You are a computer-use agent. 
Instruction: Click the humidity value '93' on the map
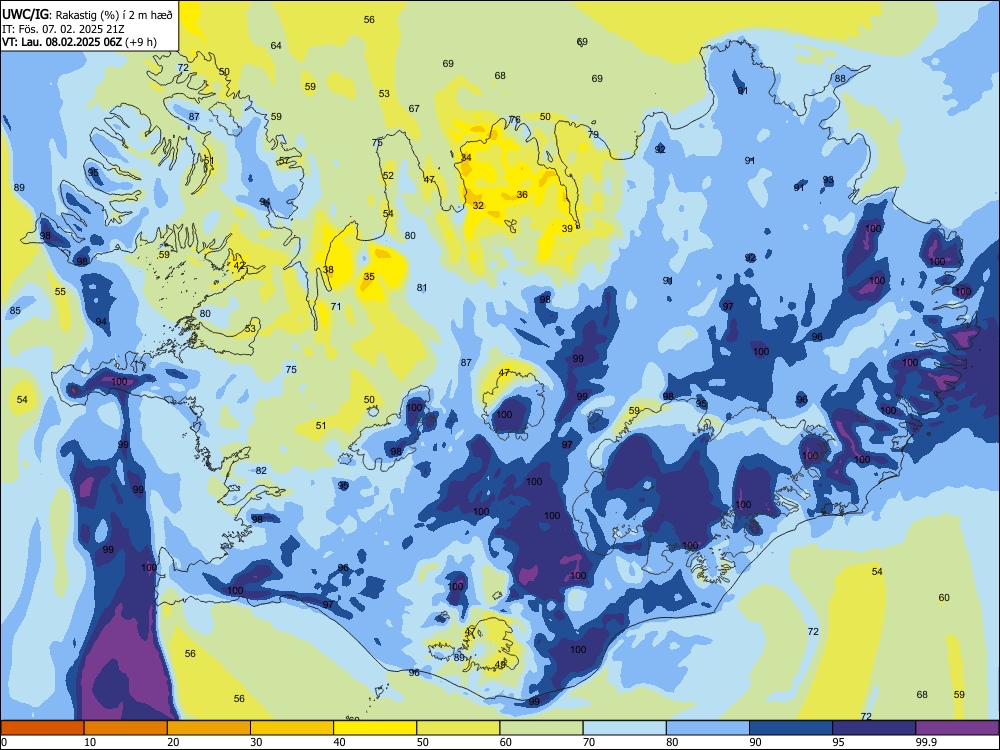tap(828, 180)
